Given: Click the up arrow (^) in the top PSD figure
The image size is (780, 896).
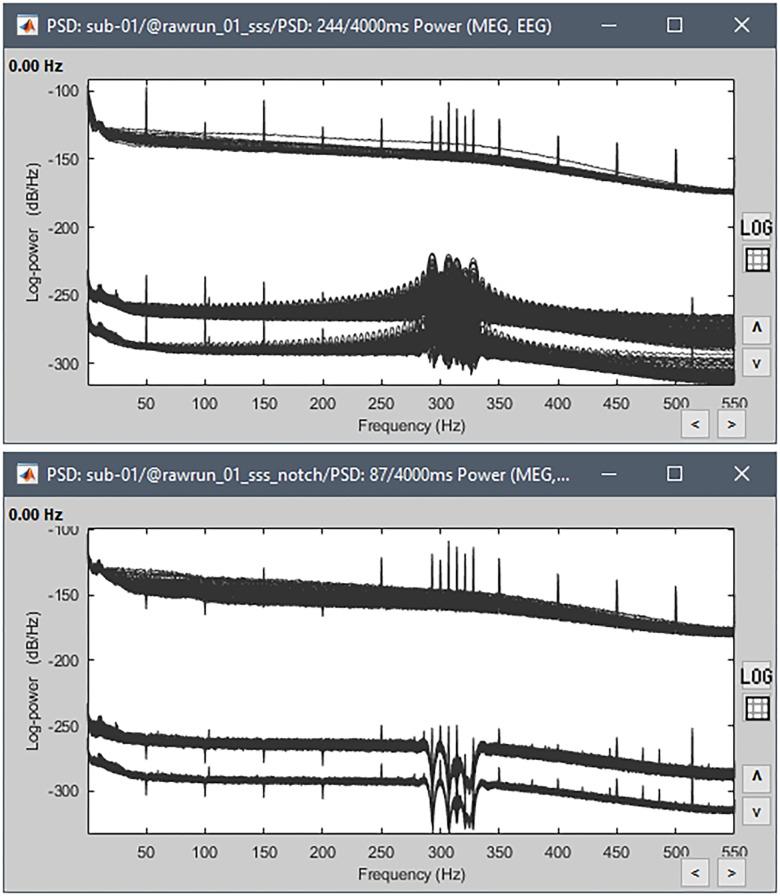Looking at the screenshot, I should pyautogui.click(x=757, y=327).
